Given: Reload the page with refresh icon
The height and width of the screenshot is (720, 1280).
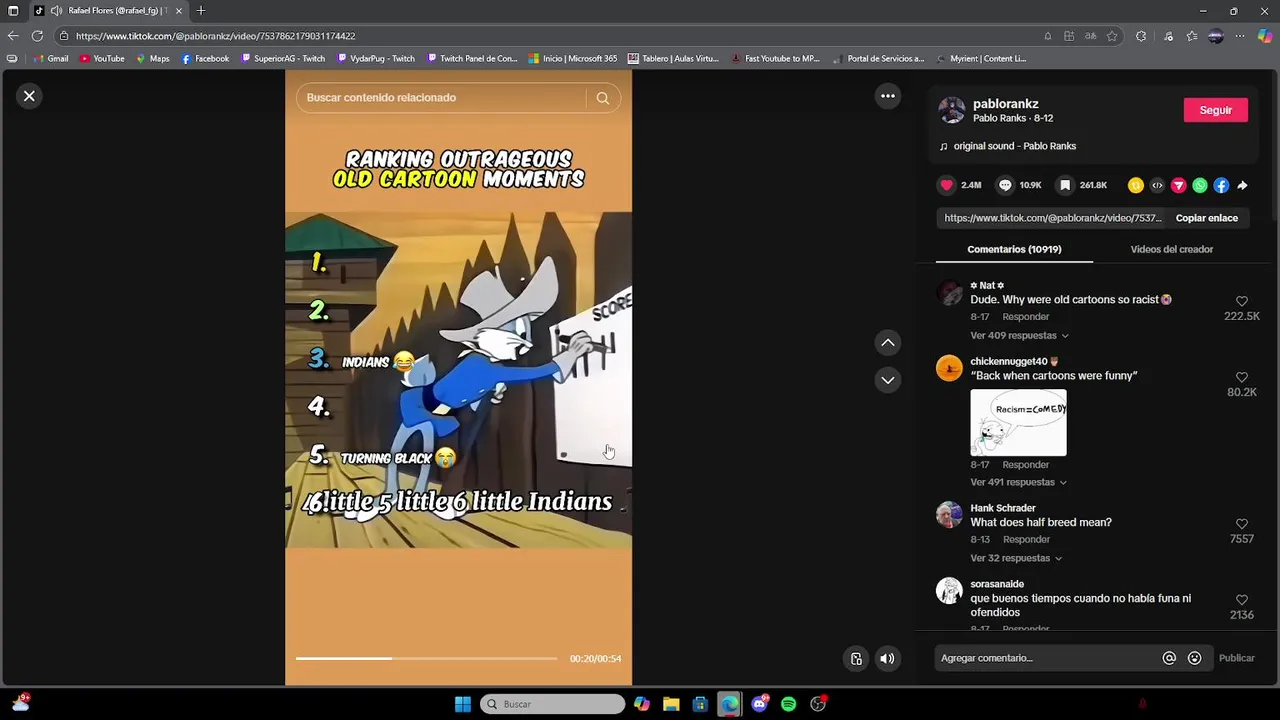Looking at the screenshot, I should coord(37,36).
